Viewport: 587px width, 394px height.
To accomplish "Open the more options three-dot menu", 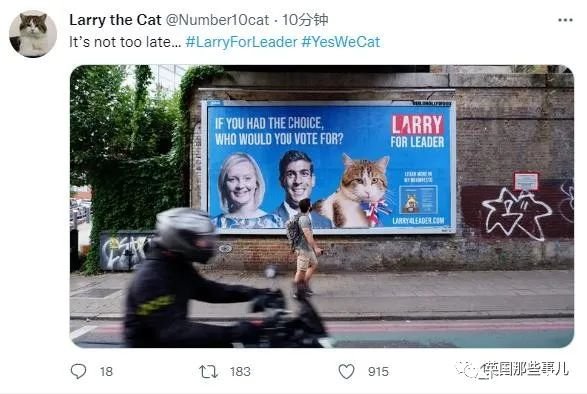I will (x=565, y=20).
